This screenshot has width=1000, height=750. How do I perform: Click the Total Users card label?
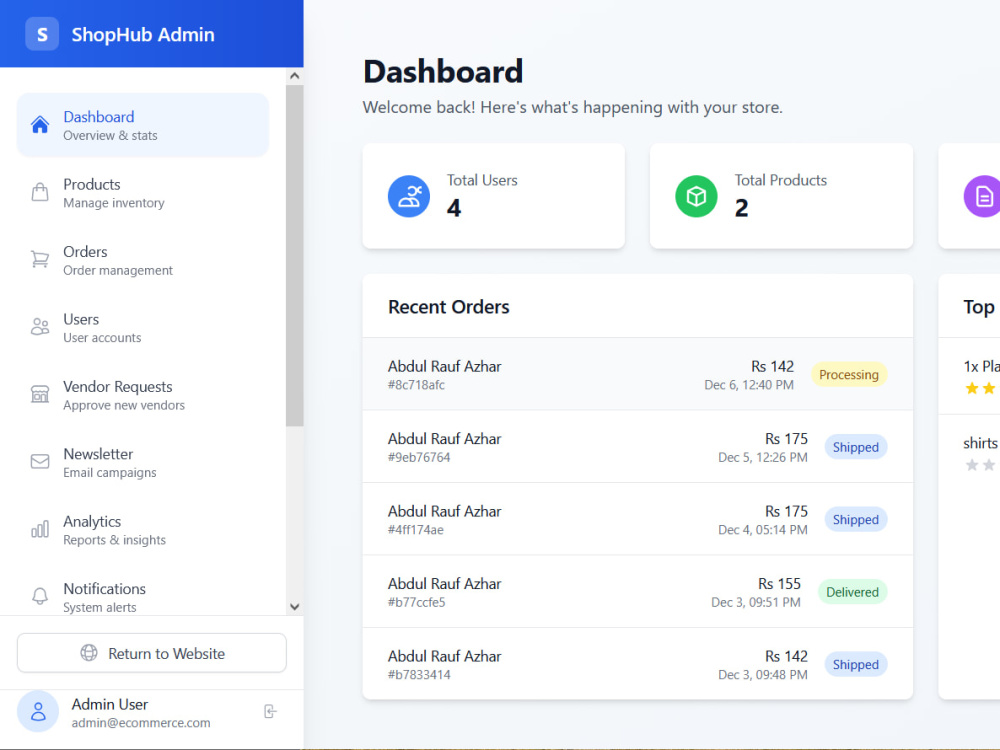[482, 180]
